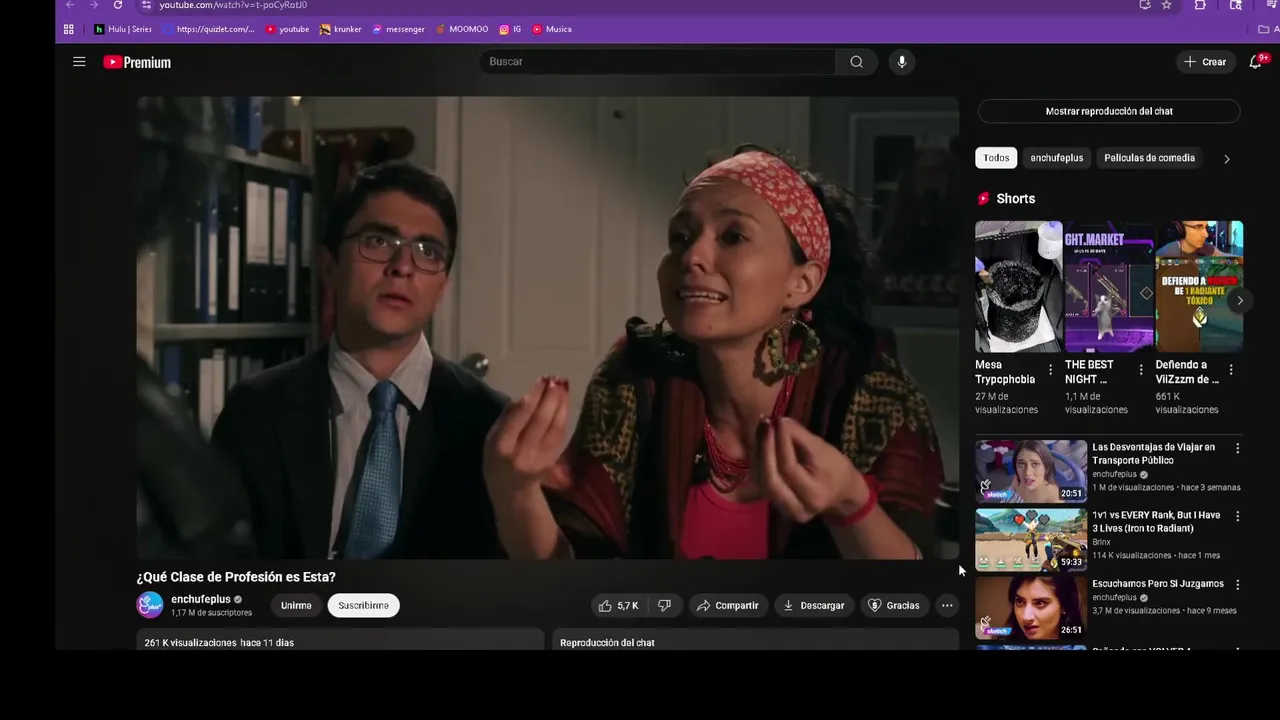The image size is (1280, 720).
Task: Click the video title ¿Qué Clase de Profesión es Esta?
Action: (x=236, y=577)
